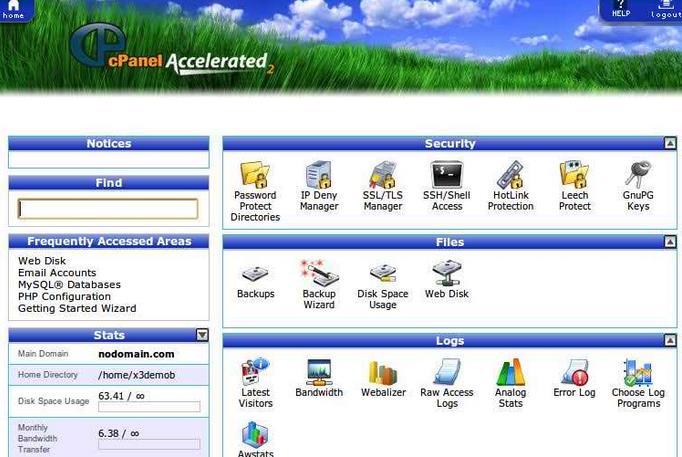Open Web Disk in Frequently Accessed Areas

click(42, 261)
